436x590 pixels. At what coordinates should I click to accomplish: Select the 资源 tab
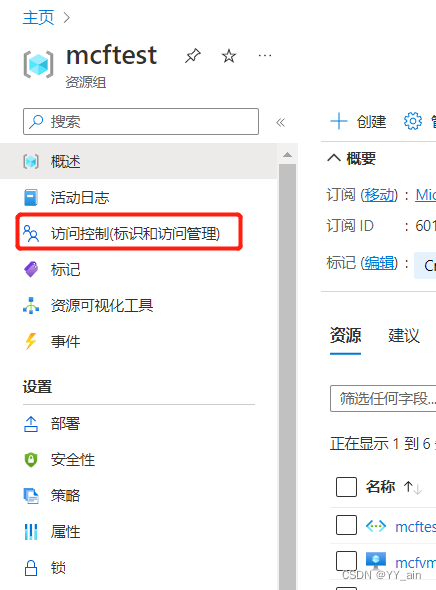[x=345, y=336]
